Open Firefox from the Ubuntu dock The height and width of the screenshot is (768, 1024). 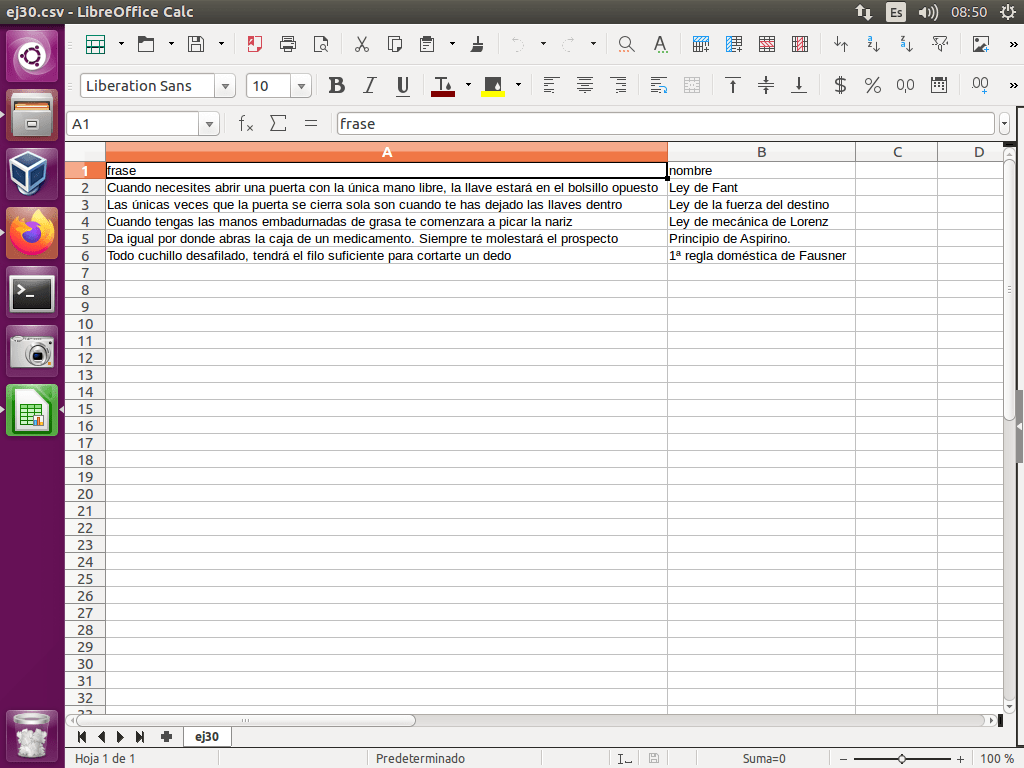click(x=33, y=234)
